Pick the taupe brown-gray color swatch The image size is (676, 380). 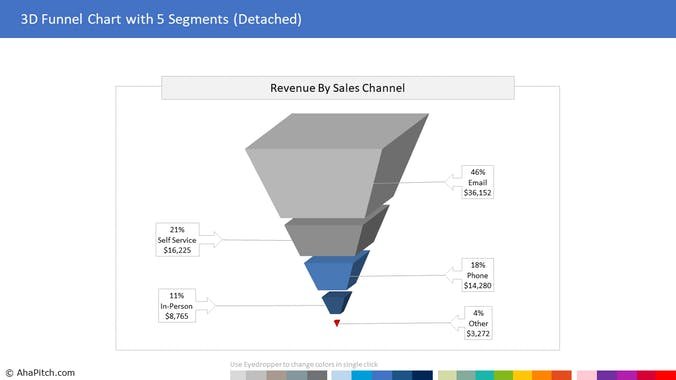point(277,375)
